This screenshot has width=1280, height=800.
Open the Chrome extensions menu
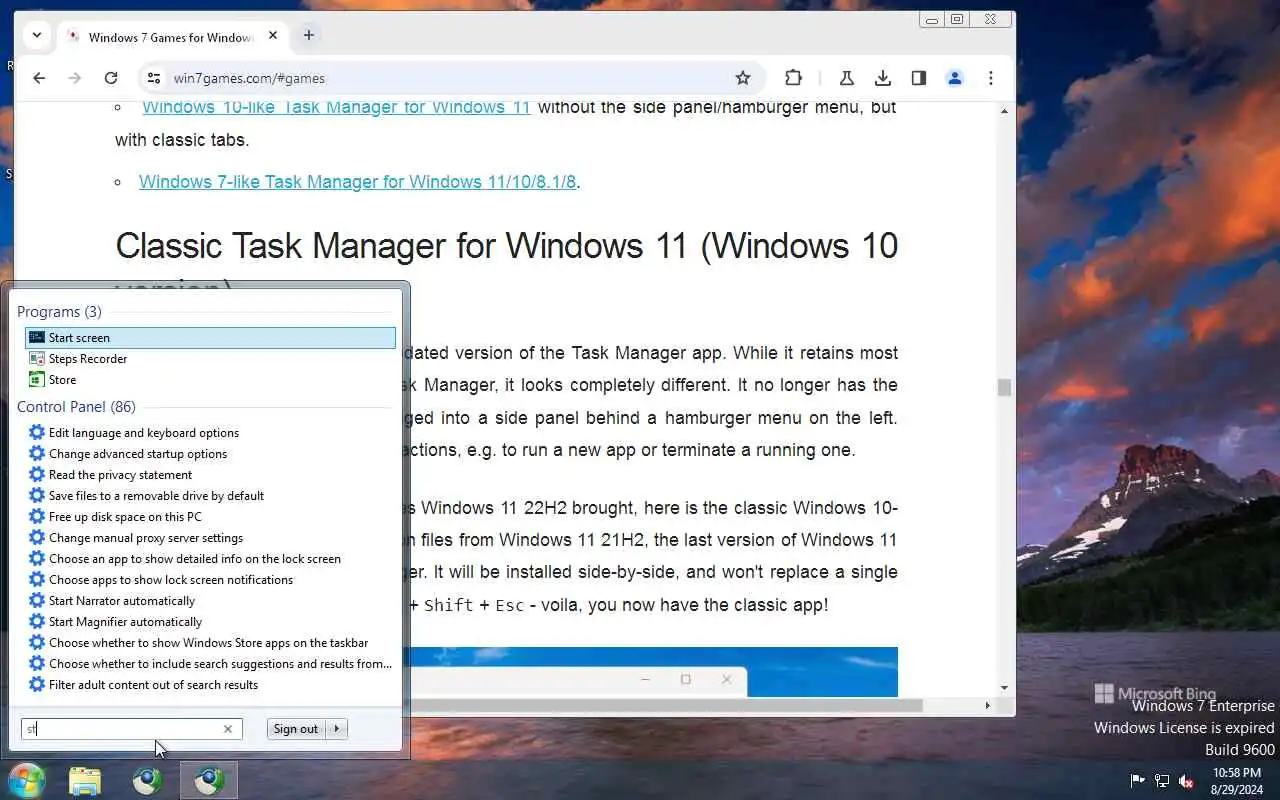tap(793, 78)
